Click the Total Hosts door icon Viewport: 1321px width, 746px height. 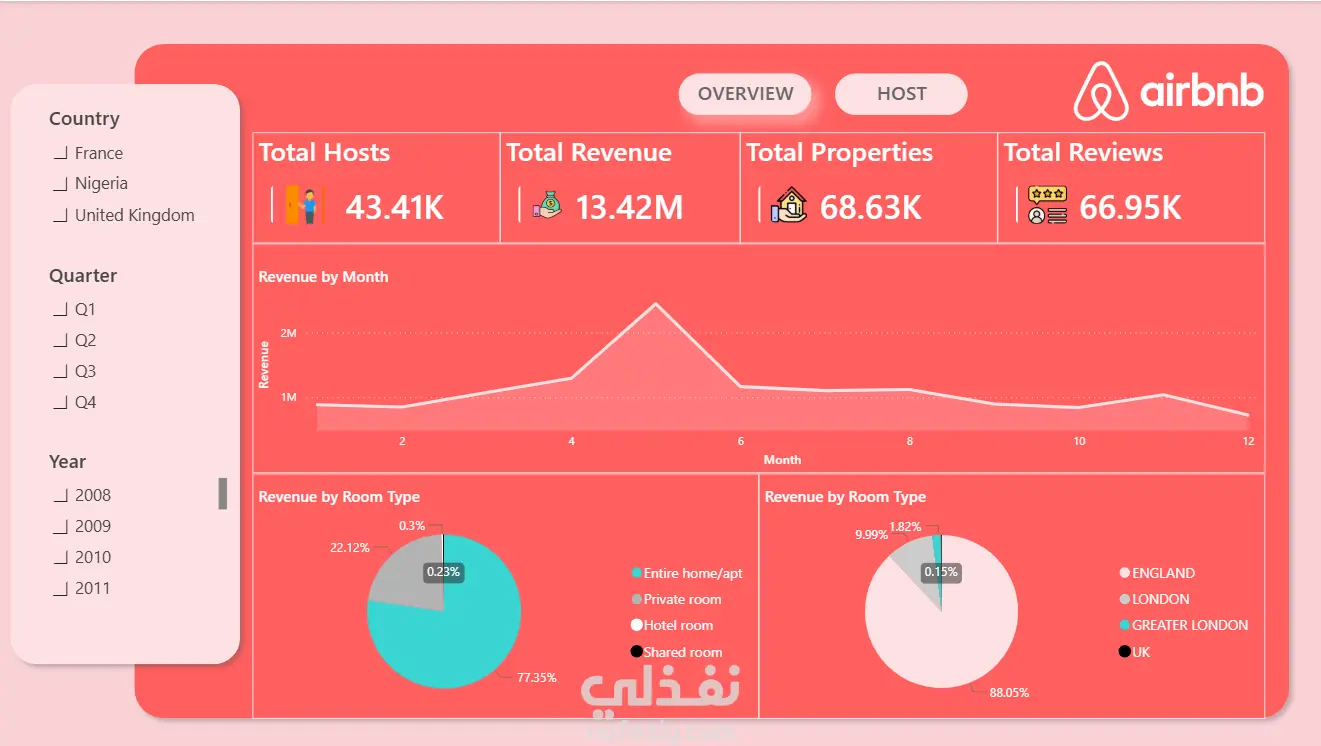306,204
